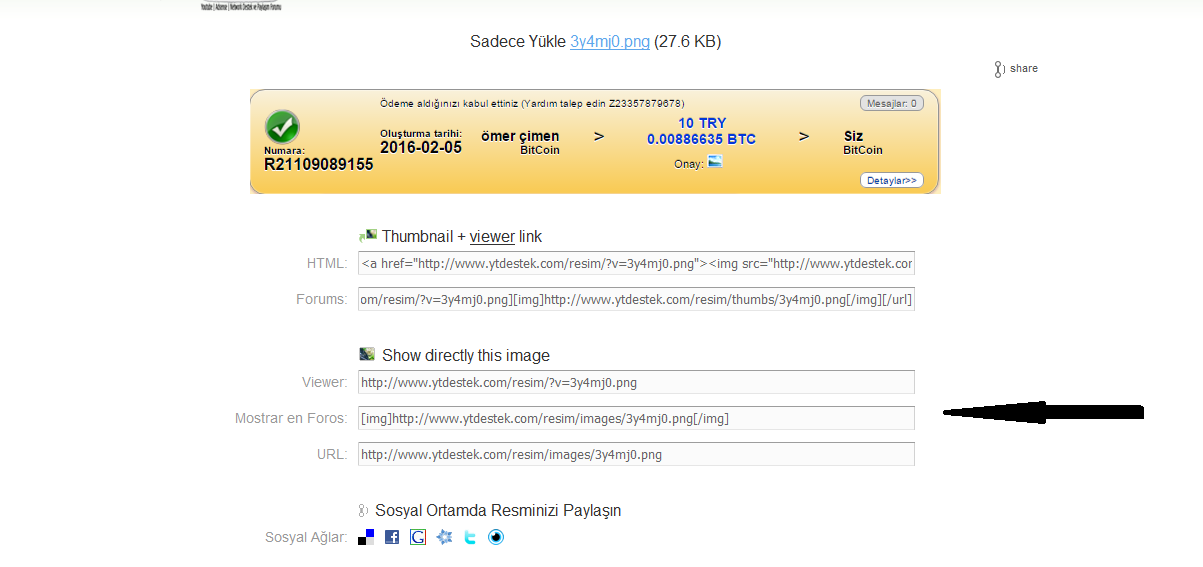The height and width of the screenshot is (567, 1203).
Task: Click the small site logo at top
Action: [240, 6]
